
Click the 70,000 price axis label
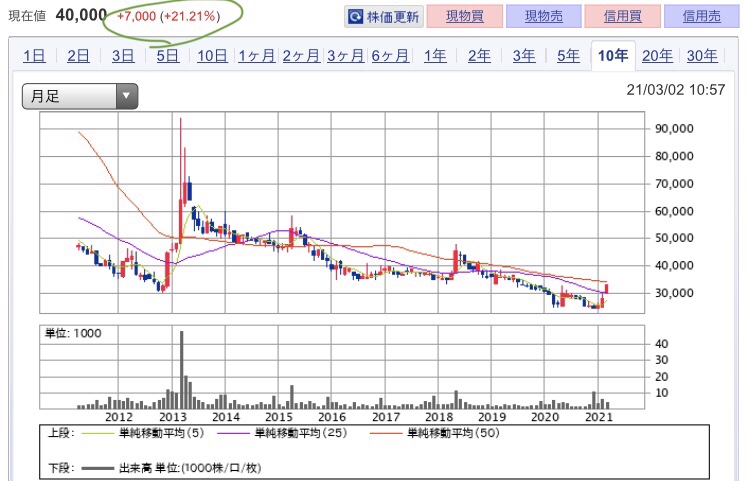[674, 183]
